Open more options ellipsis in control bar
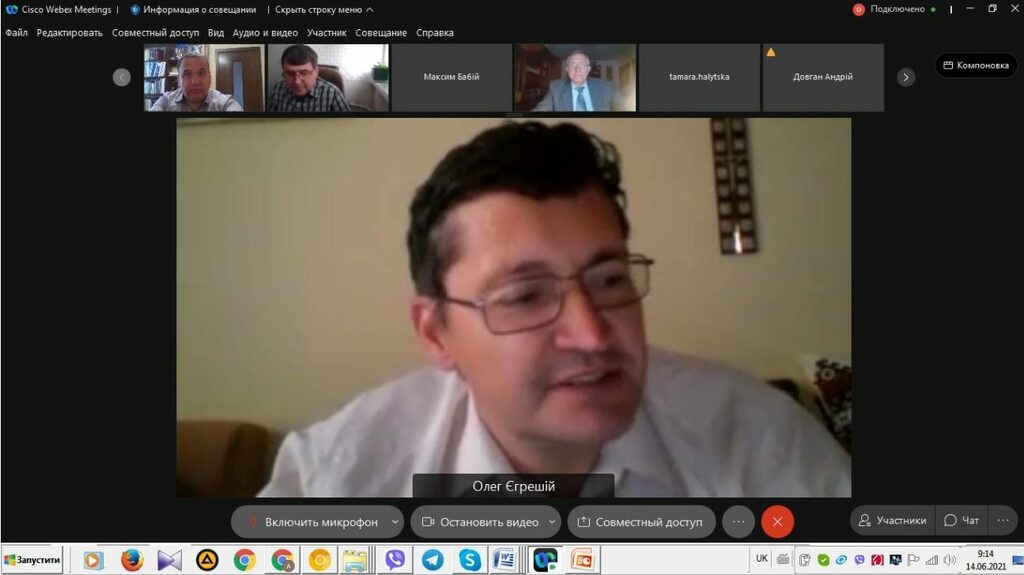Image resolution: width=1024 pixels, height=575 pixels. pyautogui.click(x=738, y=522)
